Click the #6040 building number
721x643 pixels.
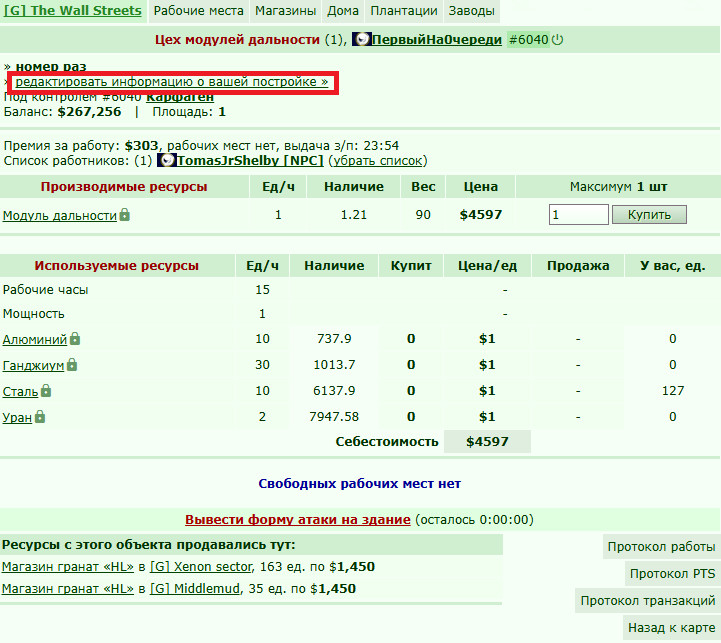coord(528,40)
